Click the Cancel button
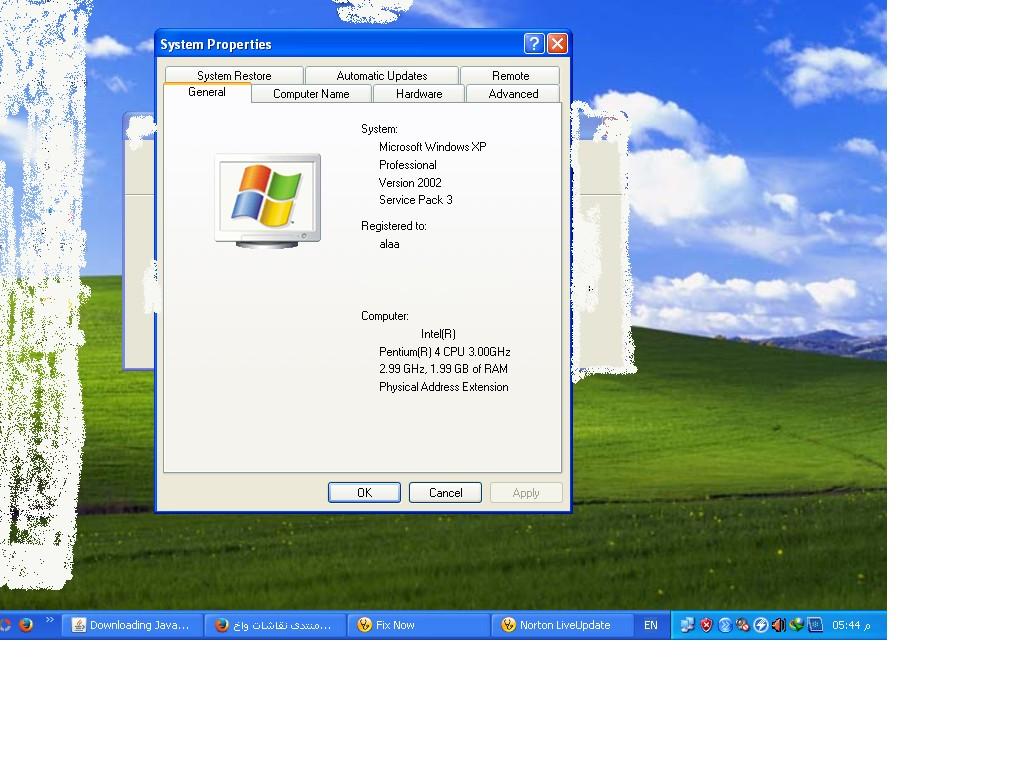The image size is (1024, 768). click(445, 492)
